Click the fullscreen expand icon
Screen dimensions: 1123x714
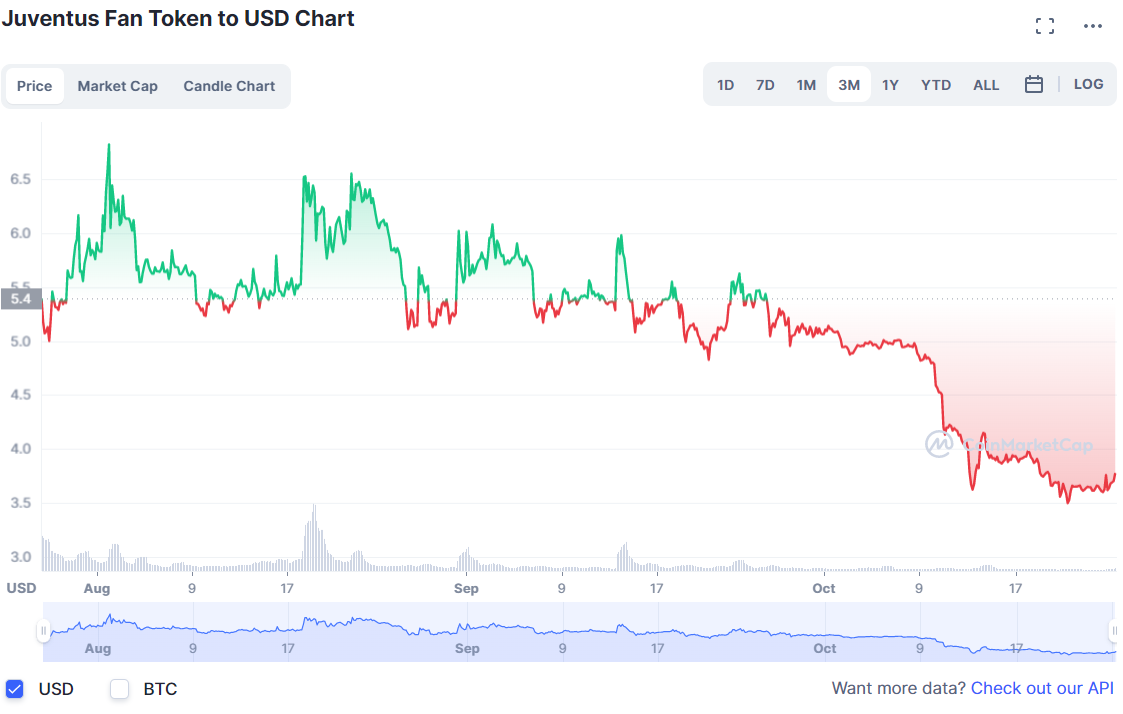click(1045, 26)
